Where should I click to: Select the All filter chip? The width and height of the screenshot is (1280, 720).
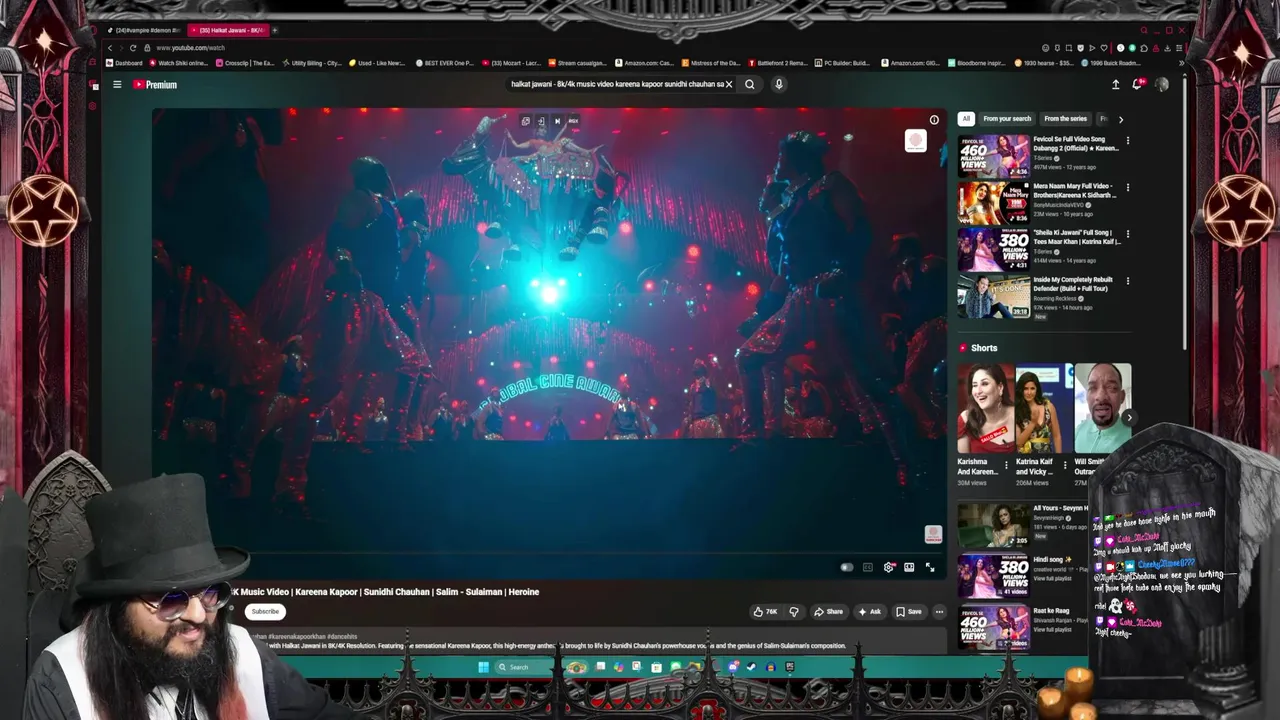click(x=966, y=119)
